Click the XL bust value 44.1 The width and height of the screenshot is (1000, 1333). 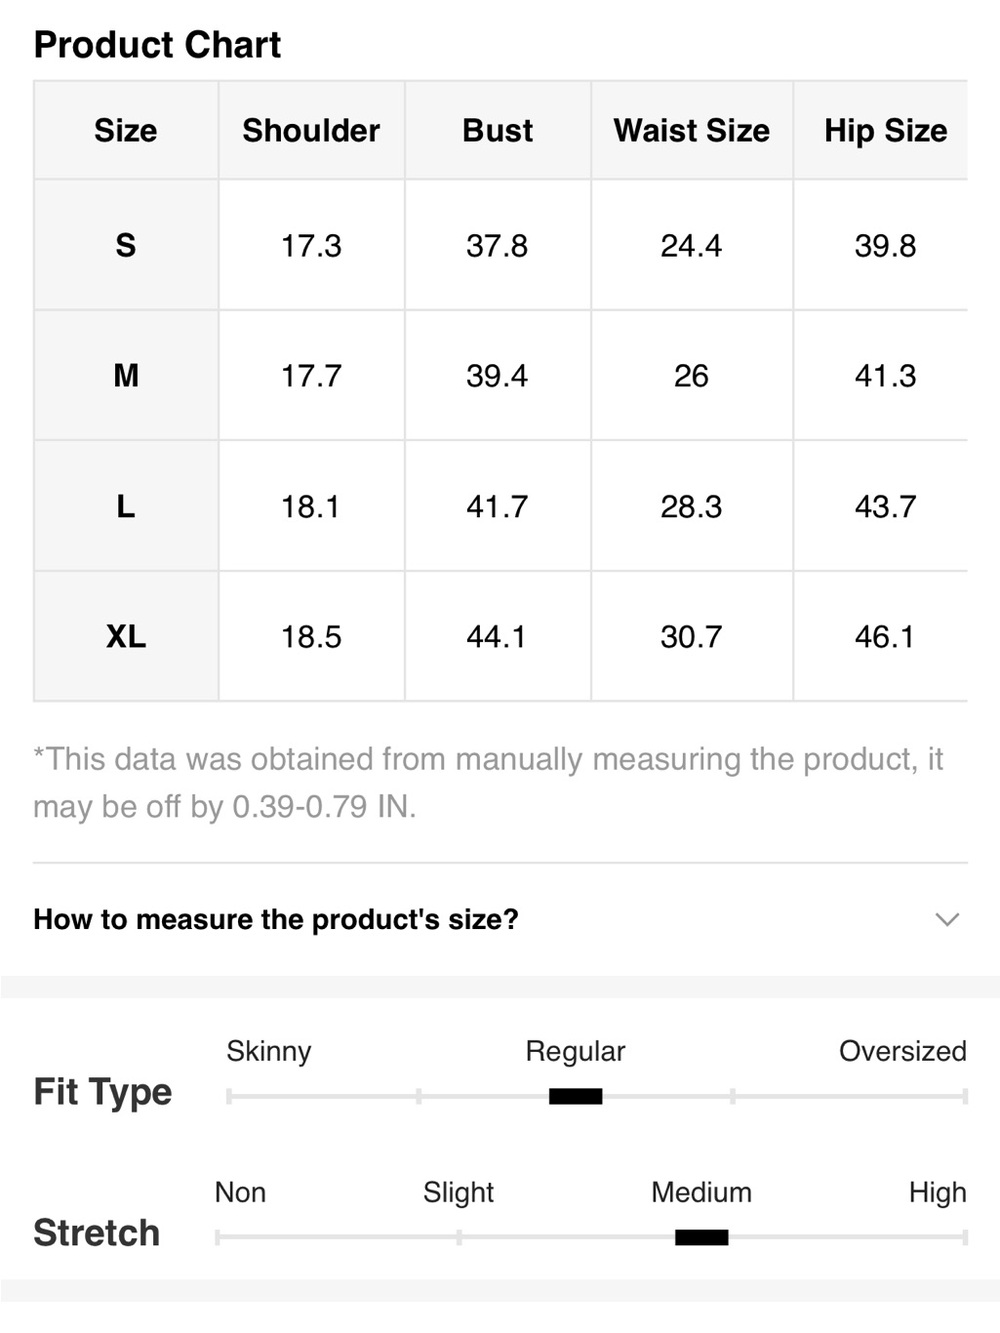497,636
